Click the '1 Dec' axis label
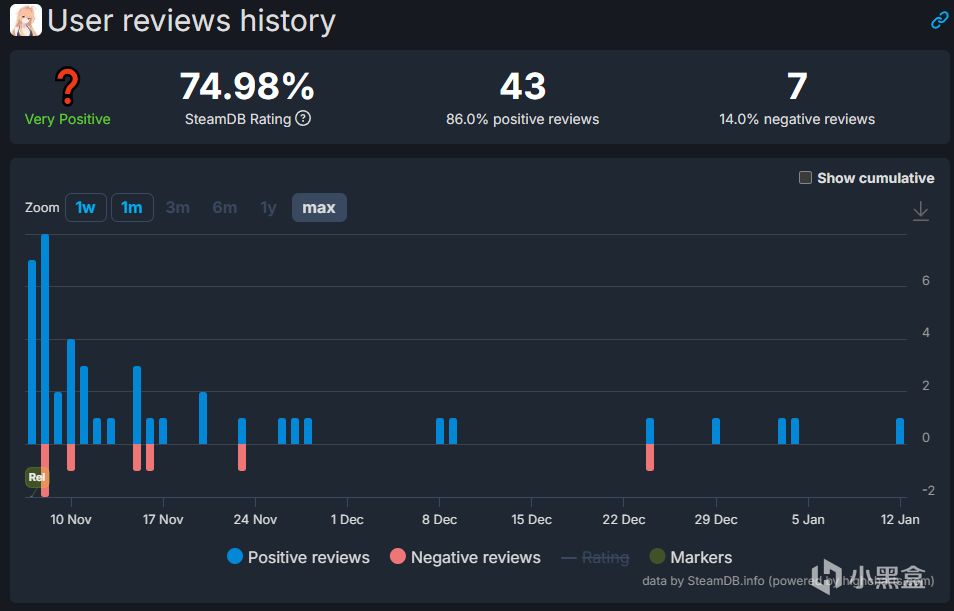The image size is (954, 611). 347,519
